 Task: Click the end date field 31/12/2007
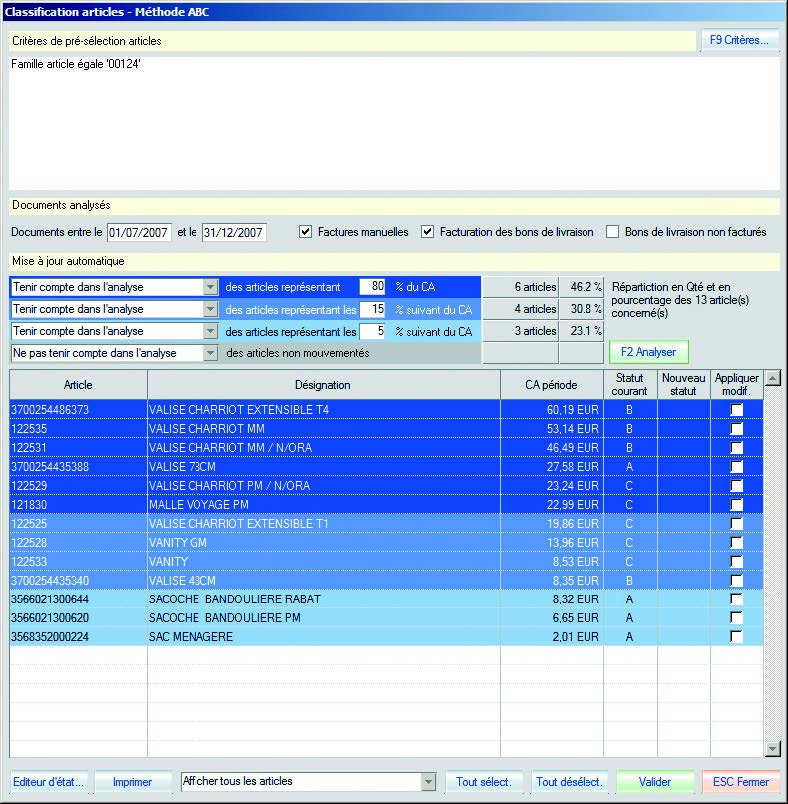234,232
